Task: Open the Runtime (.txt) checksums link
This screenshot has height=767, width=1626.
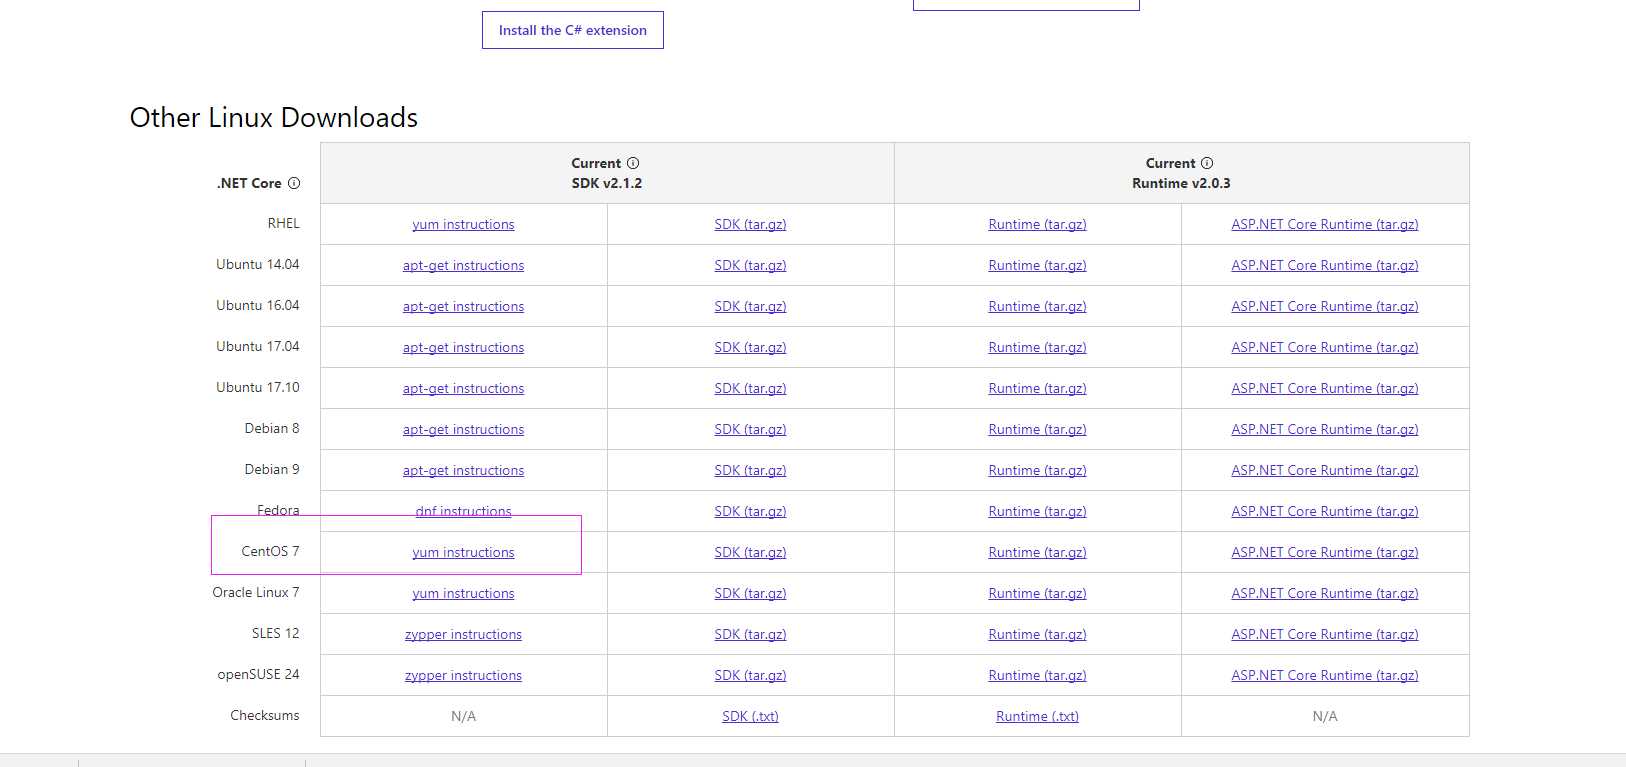Action: tap(1037, 716)
